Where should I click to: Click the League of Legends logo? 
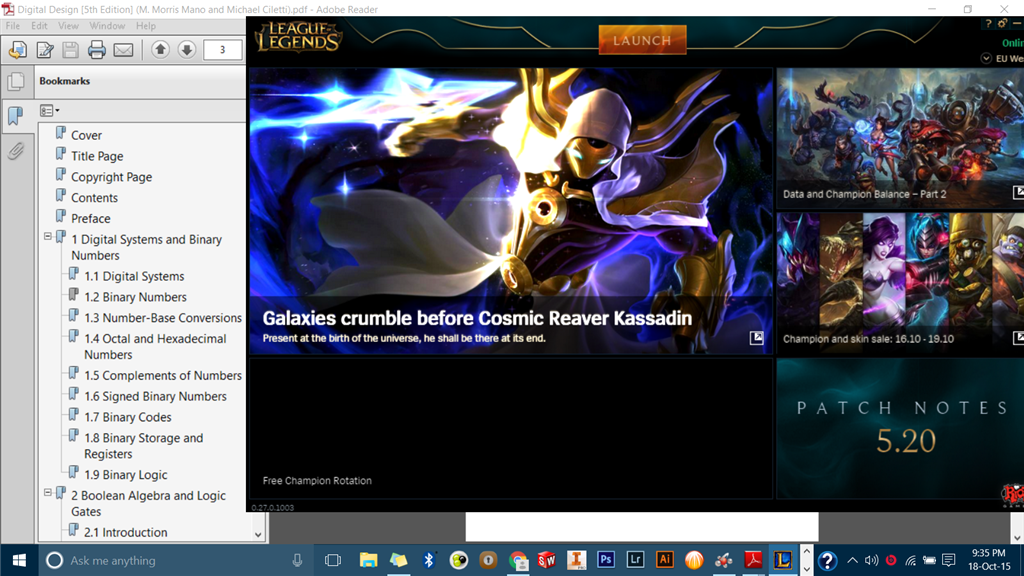point(298,37)
